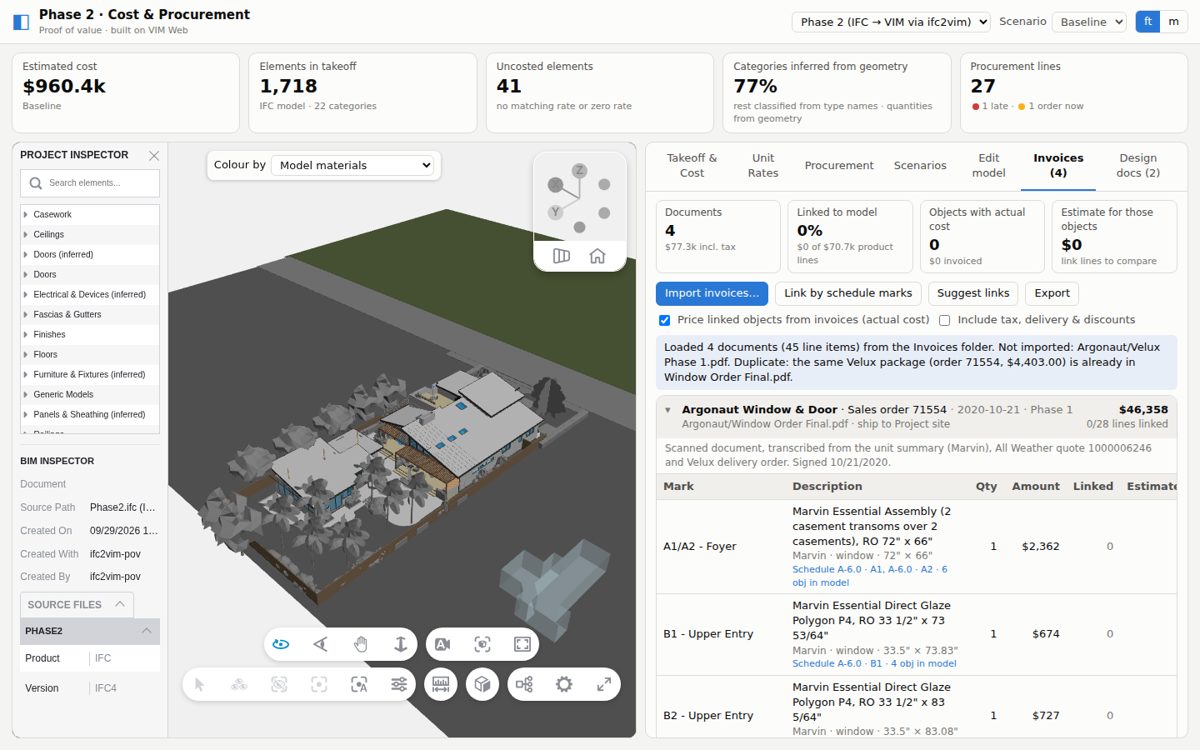Click the zoom-to-fit frame icon
This screenshot has width=1200, height=750.
click(522, 644)
